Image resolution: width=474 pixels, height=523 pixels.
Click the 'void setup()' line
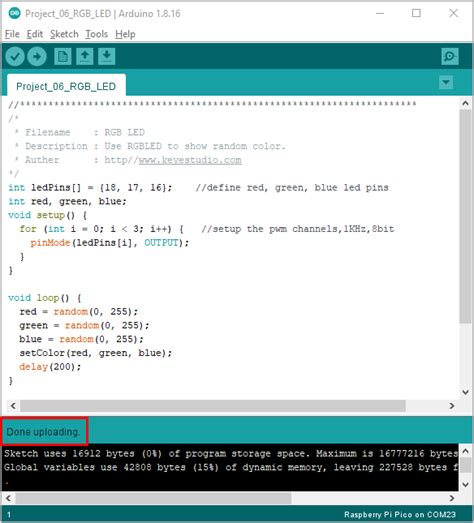tap(48, 215)
